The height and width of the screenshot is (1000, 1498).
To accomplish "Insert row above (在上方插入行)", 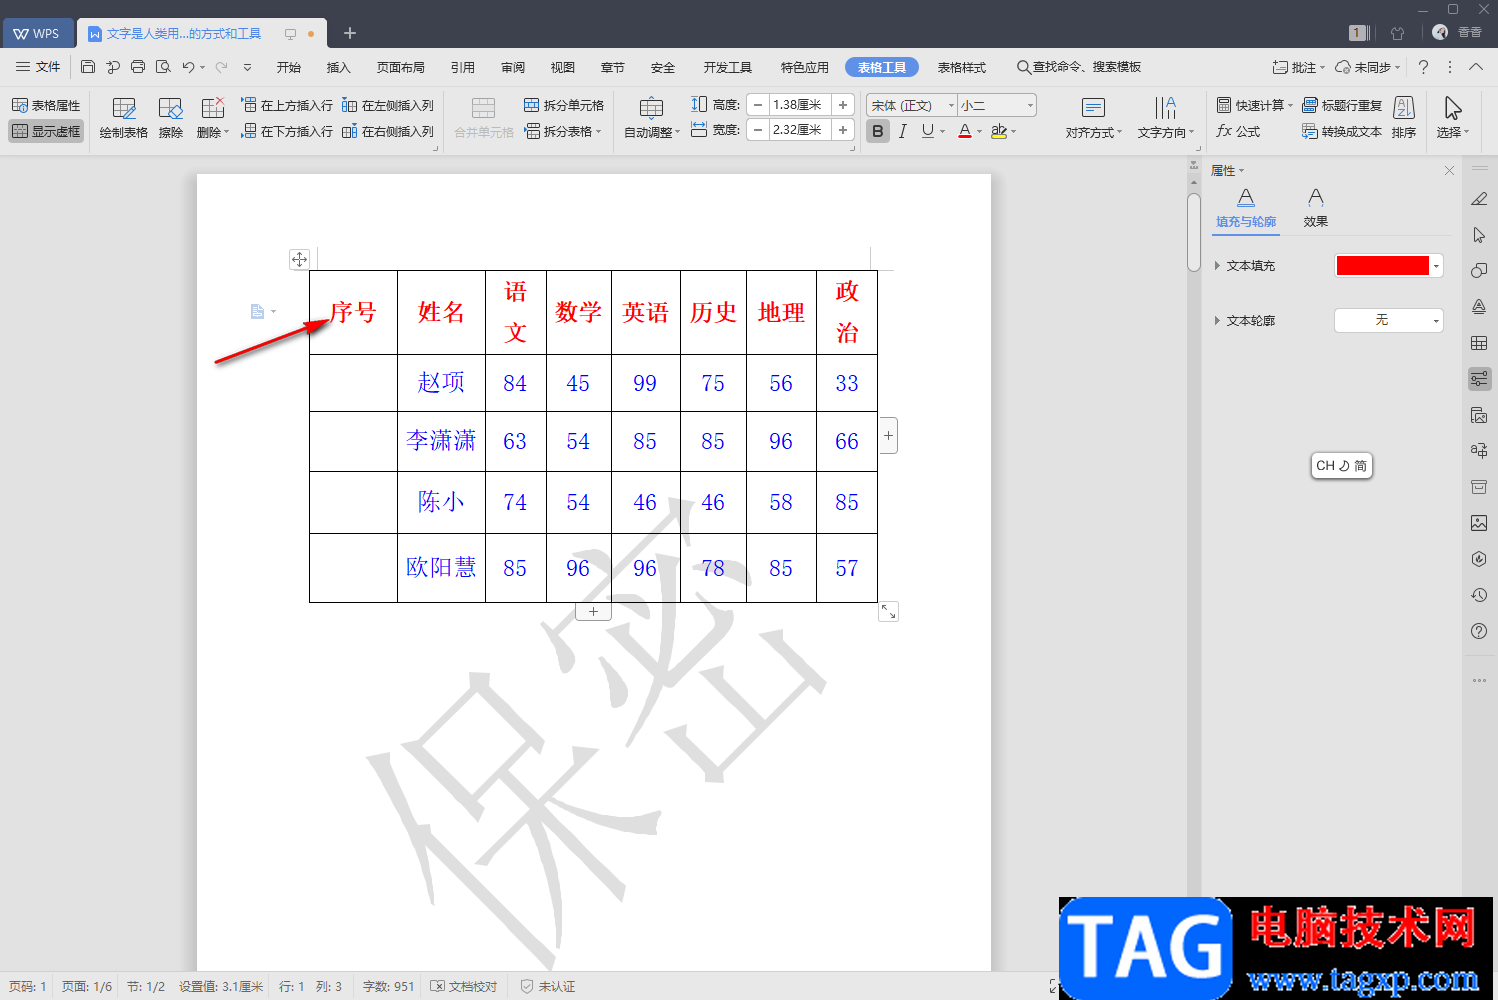I will [x=287, y=105].
